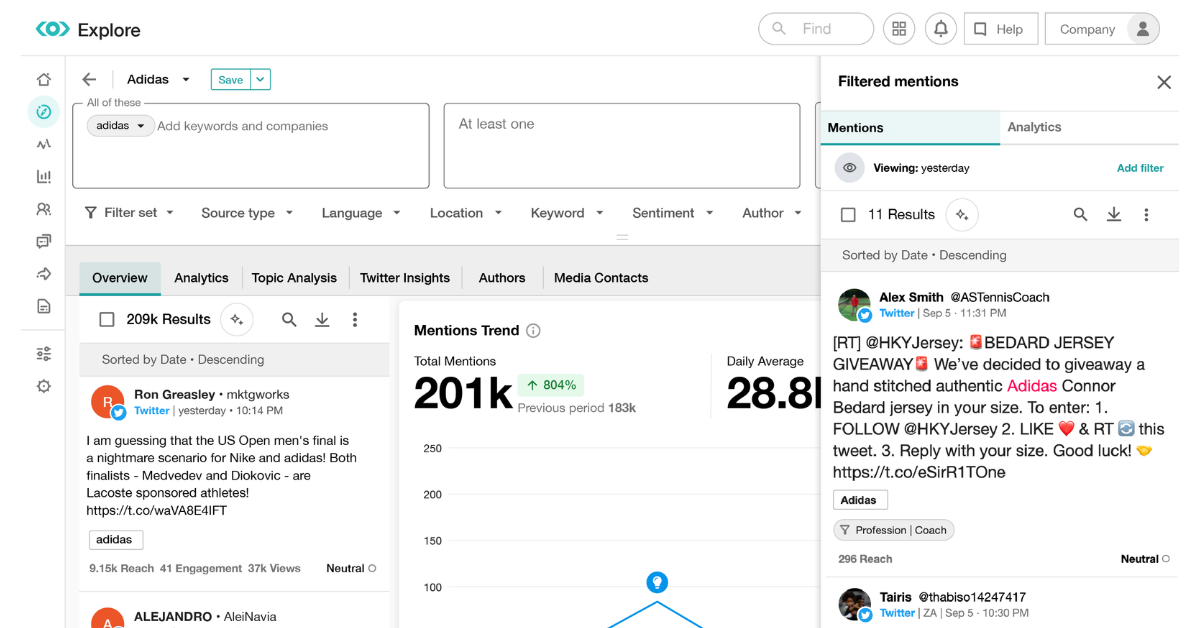Expand the adidas keyword chip dropdown
Image resolution: width=1200 pixels, height=628 pixels.
click(141, 126)
